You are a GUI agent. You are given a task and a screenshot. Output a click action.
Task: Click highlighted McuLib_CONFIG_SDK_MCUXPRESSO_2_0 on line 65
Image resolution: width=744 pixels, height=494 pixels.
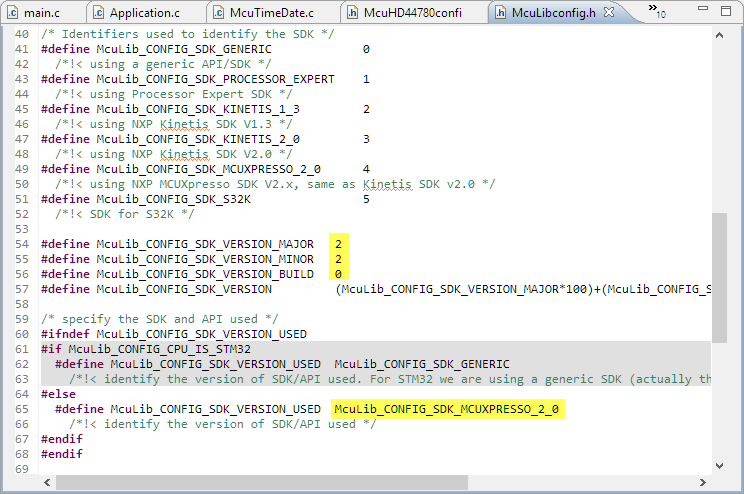447,409
